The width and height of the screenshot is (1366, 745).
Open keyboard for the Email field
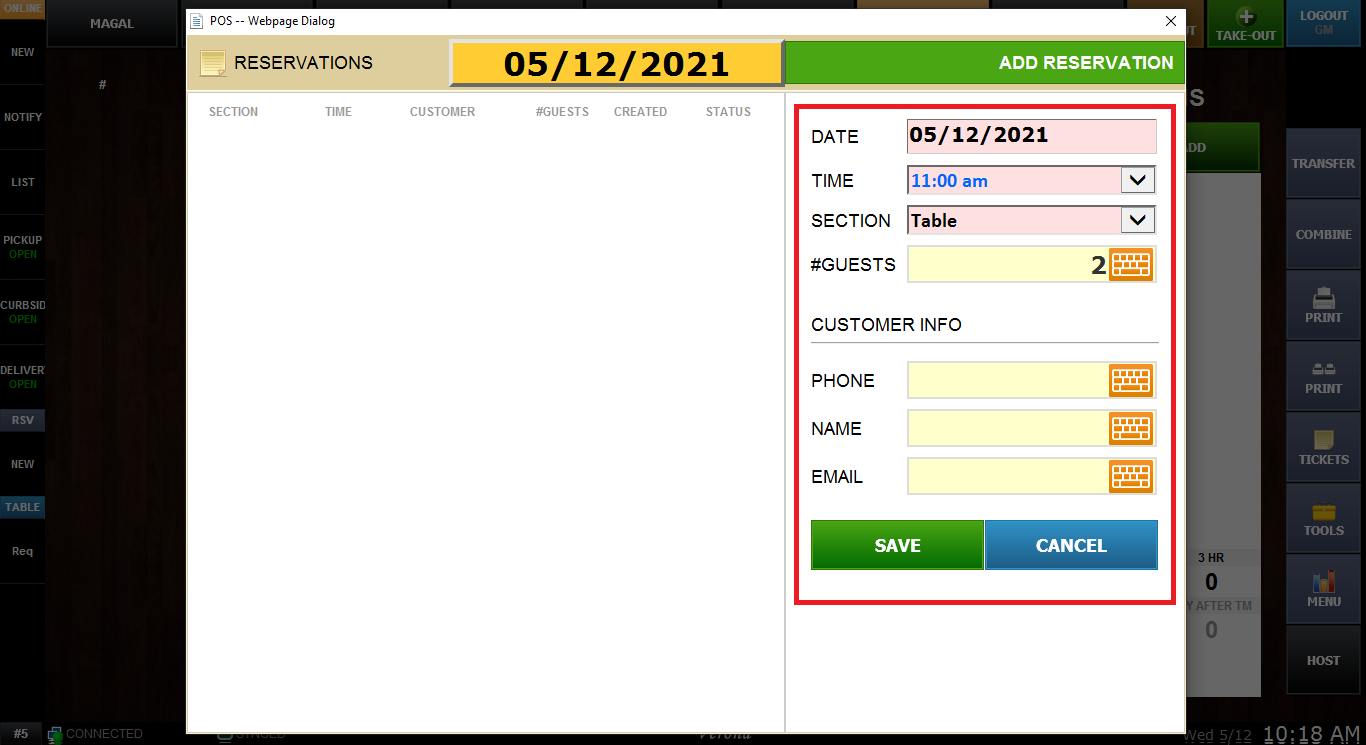tap(1131, 476)
